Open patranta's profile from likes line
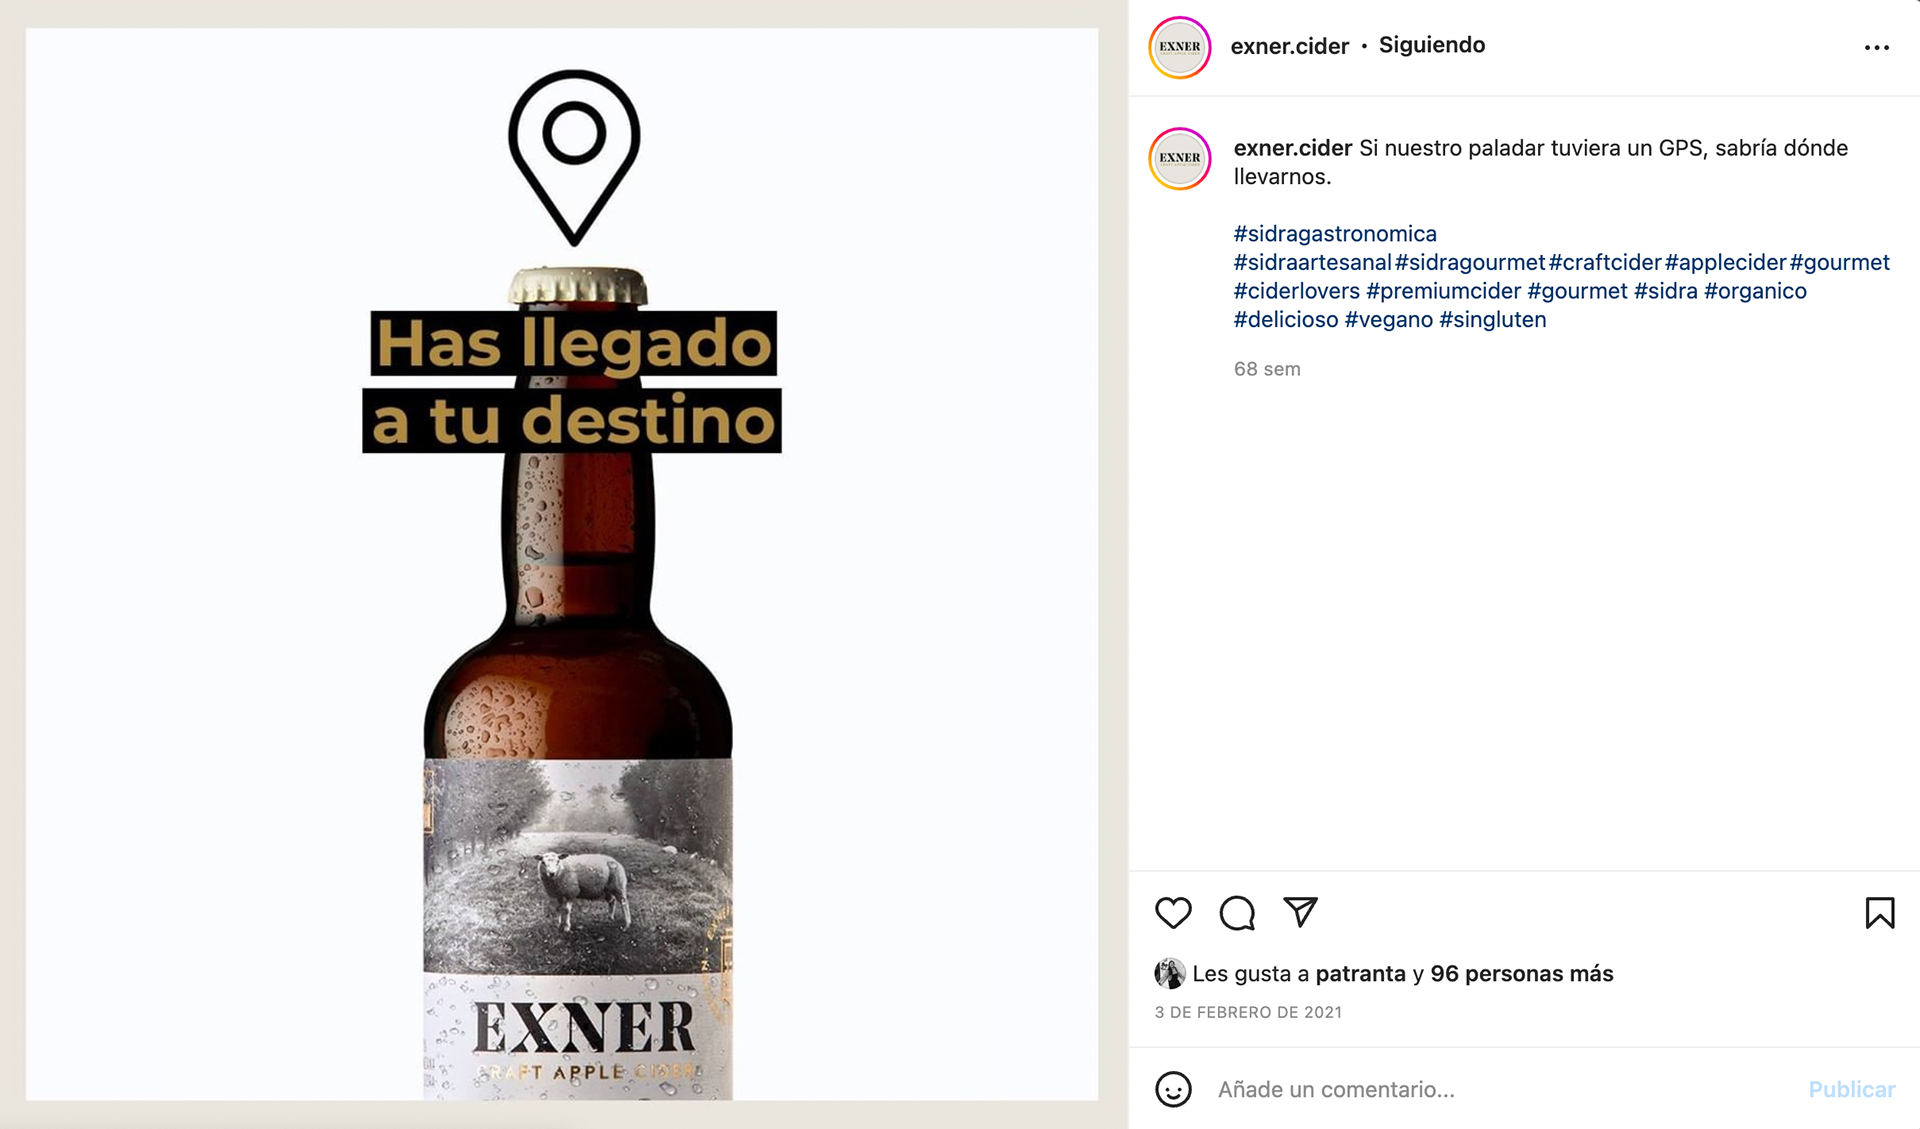This screenshot has width=1920, height=1129. [x=1360, y=974]
